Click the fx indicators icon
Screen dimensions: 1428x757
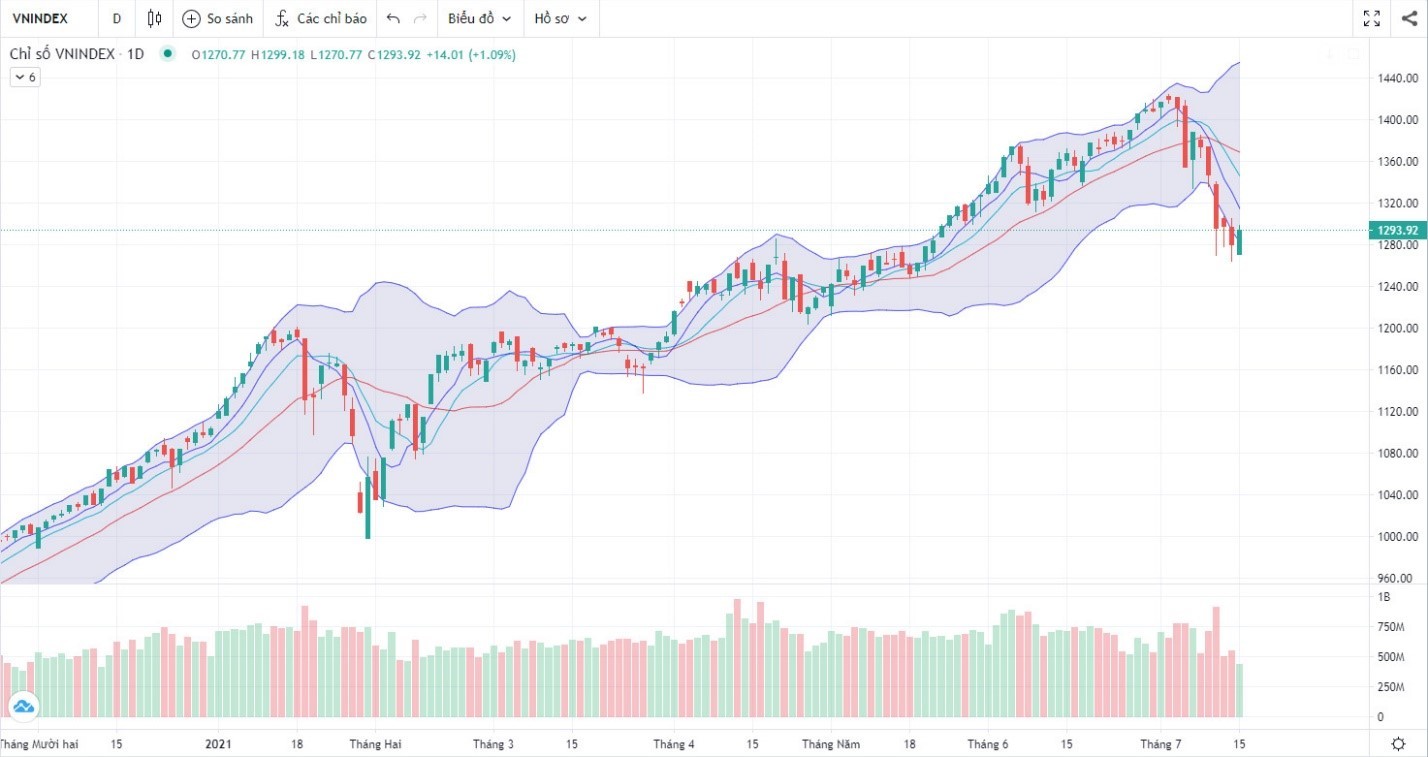(281, 18)
